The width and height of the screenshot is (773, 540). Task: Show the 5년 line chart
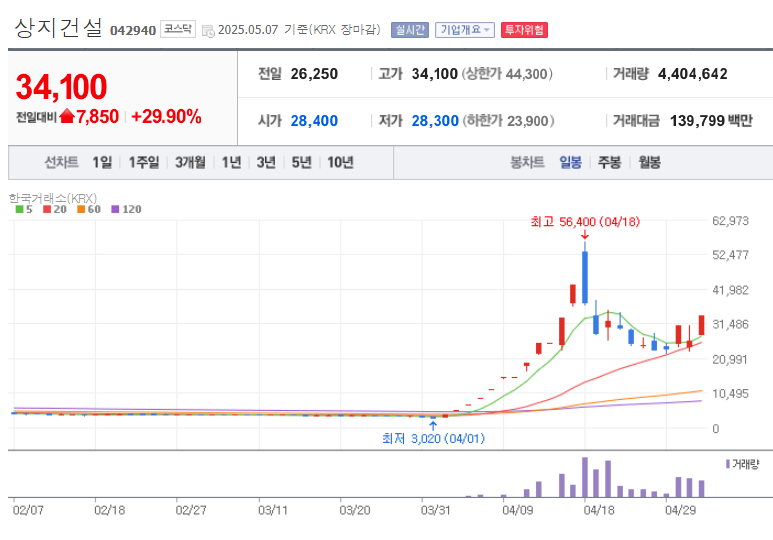click(301, 162)
